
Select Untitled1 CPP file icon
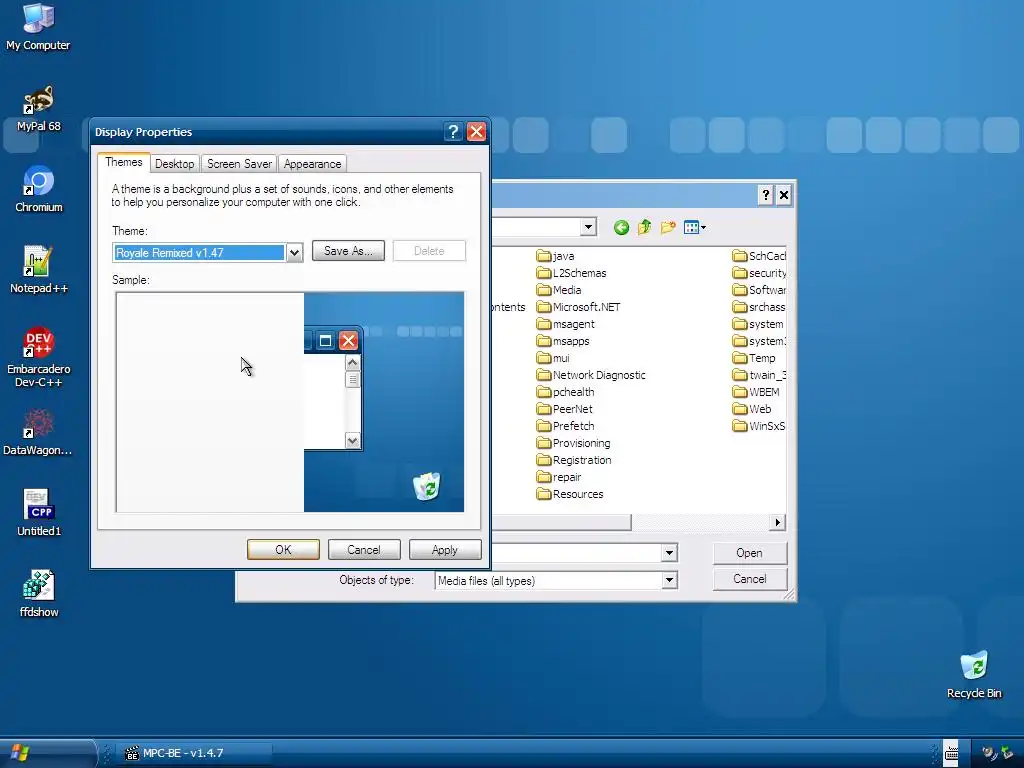pos(39,513)
